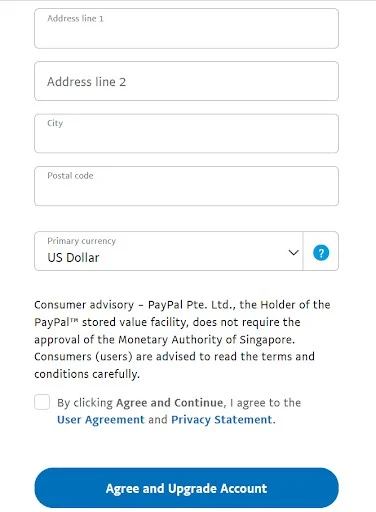The width and height of the screenshot is (376, 512).
Task: Select the City input field
Action: point(186,133)
